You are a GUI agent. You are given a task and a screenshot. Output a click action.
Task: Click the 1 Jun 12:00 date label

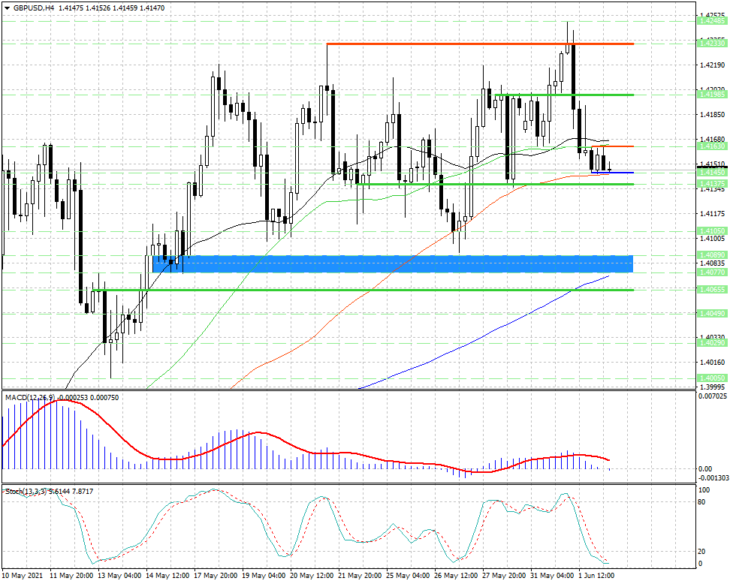[x=596, y=576]
